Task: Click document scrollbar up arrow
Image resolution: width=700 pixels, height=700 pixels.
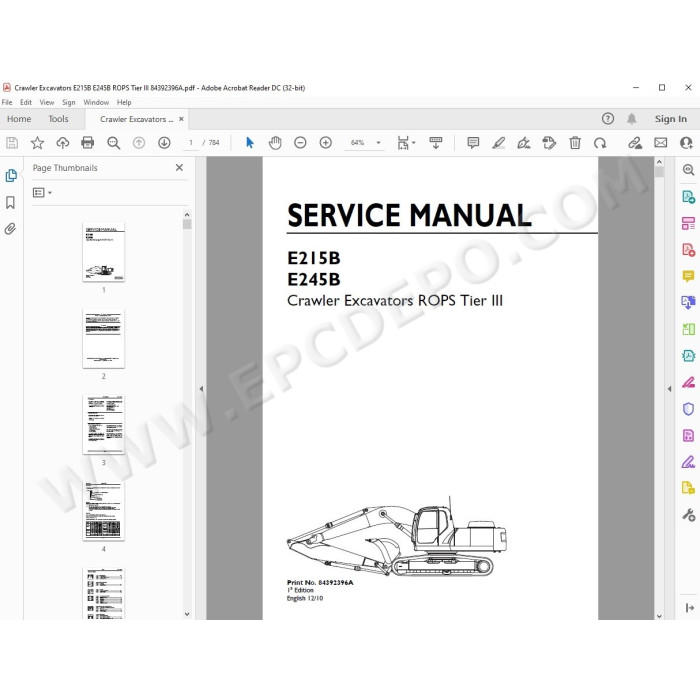Action: (x=659, y=161)
